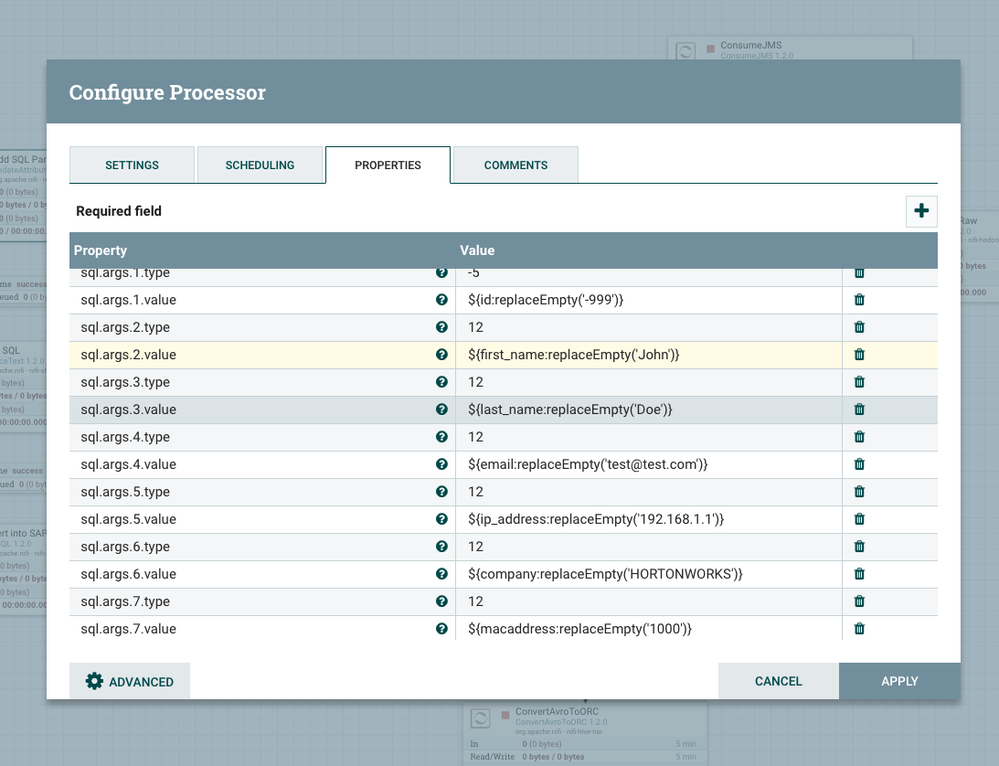Delete the sql.args.3.type property
Screen dimensions: 999x766
[859, 382]
